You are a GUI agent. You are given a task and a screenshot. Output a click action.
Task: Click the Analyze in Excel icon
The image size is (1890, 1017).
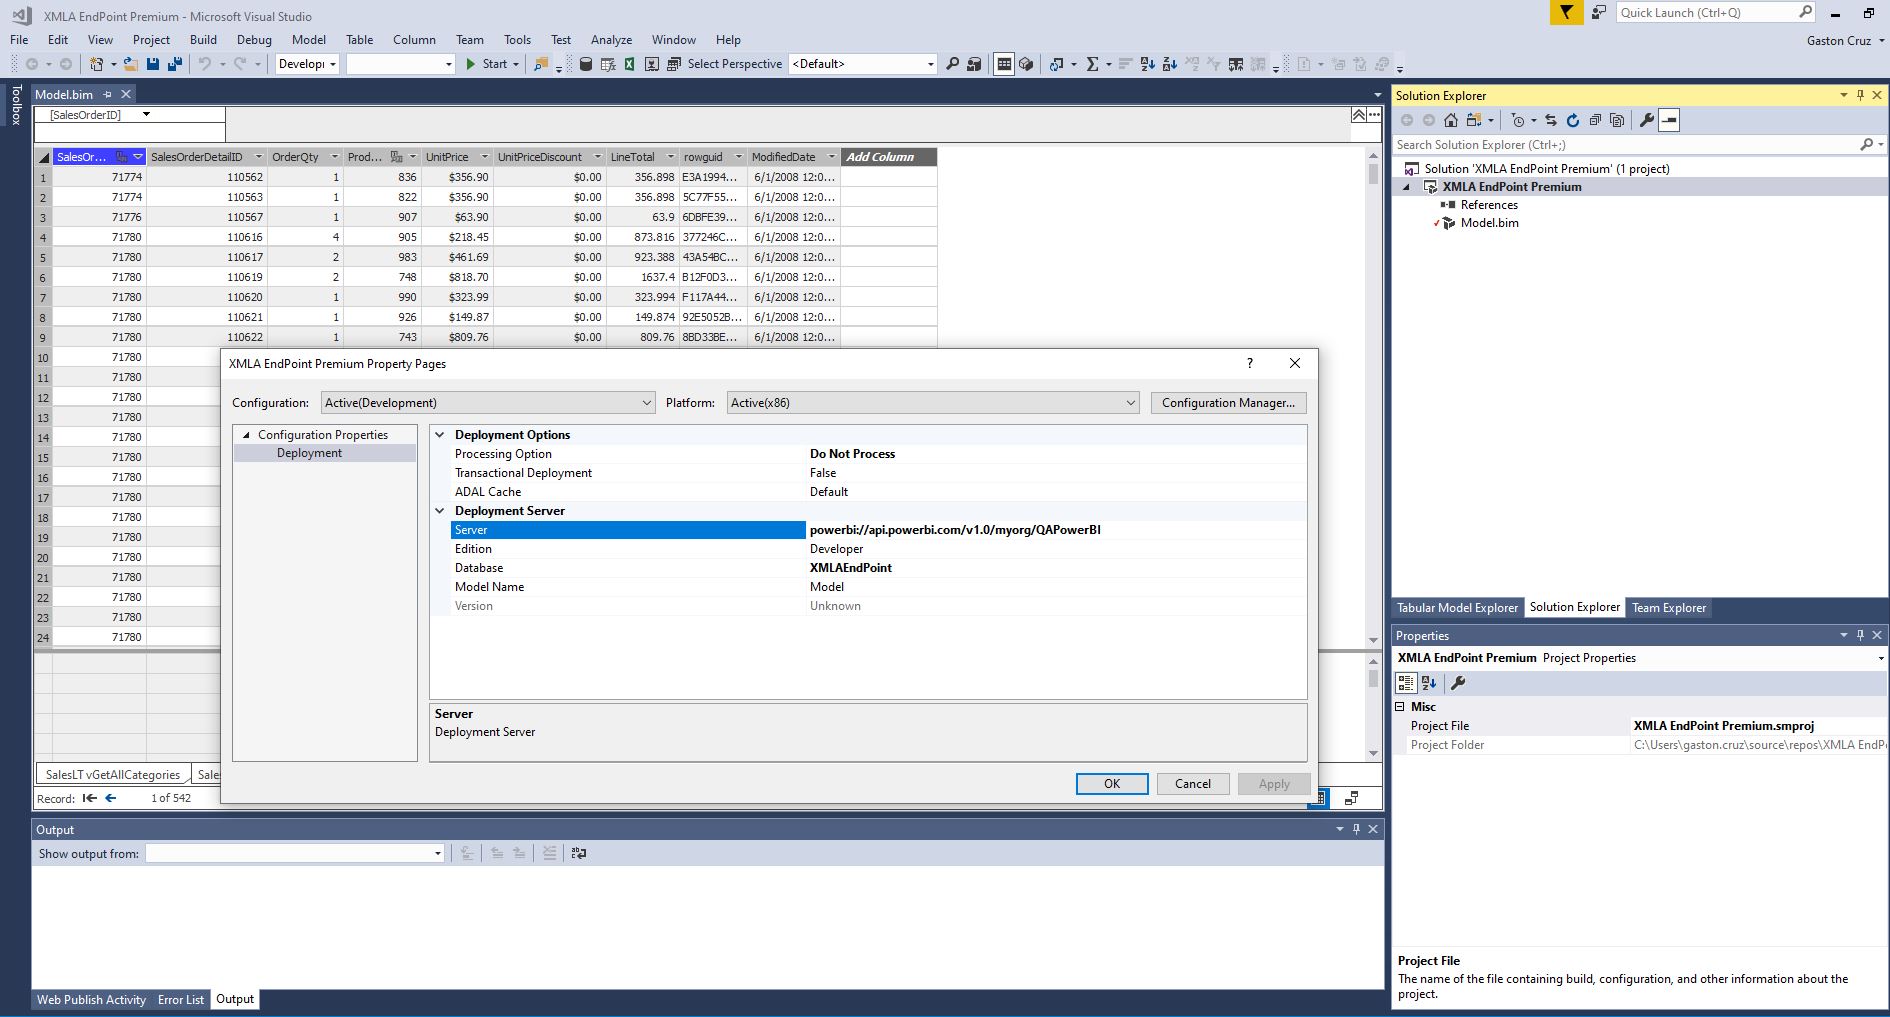click(630, 64)
